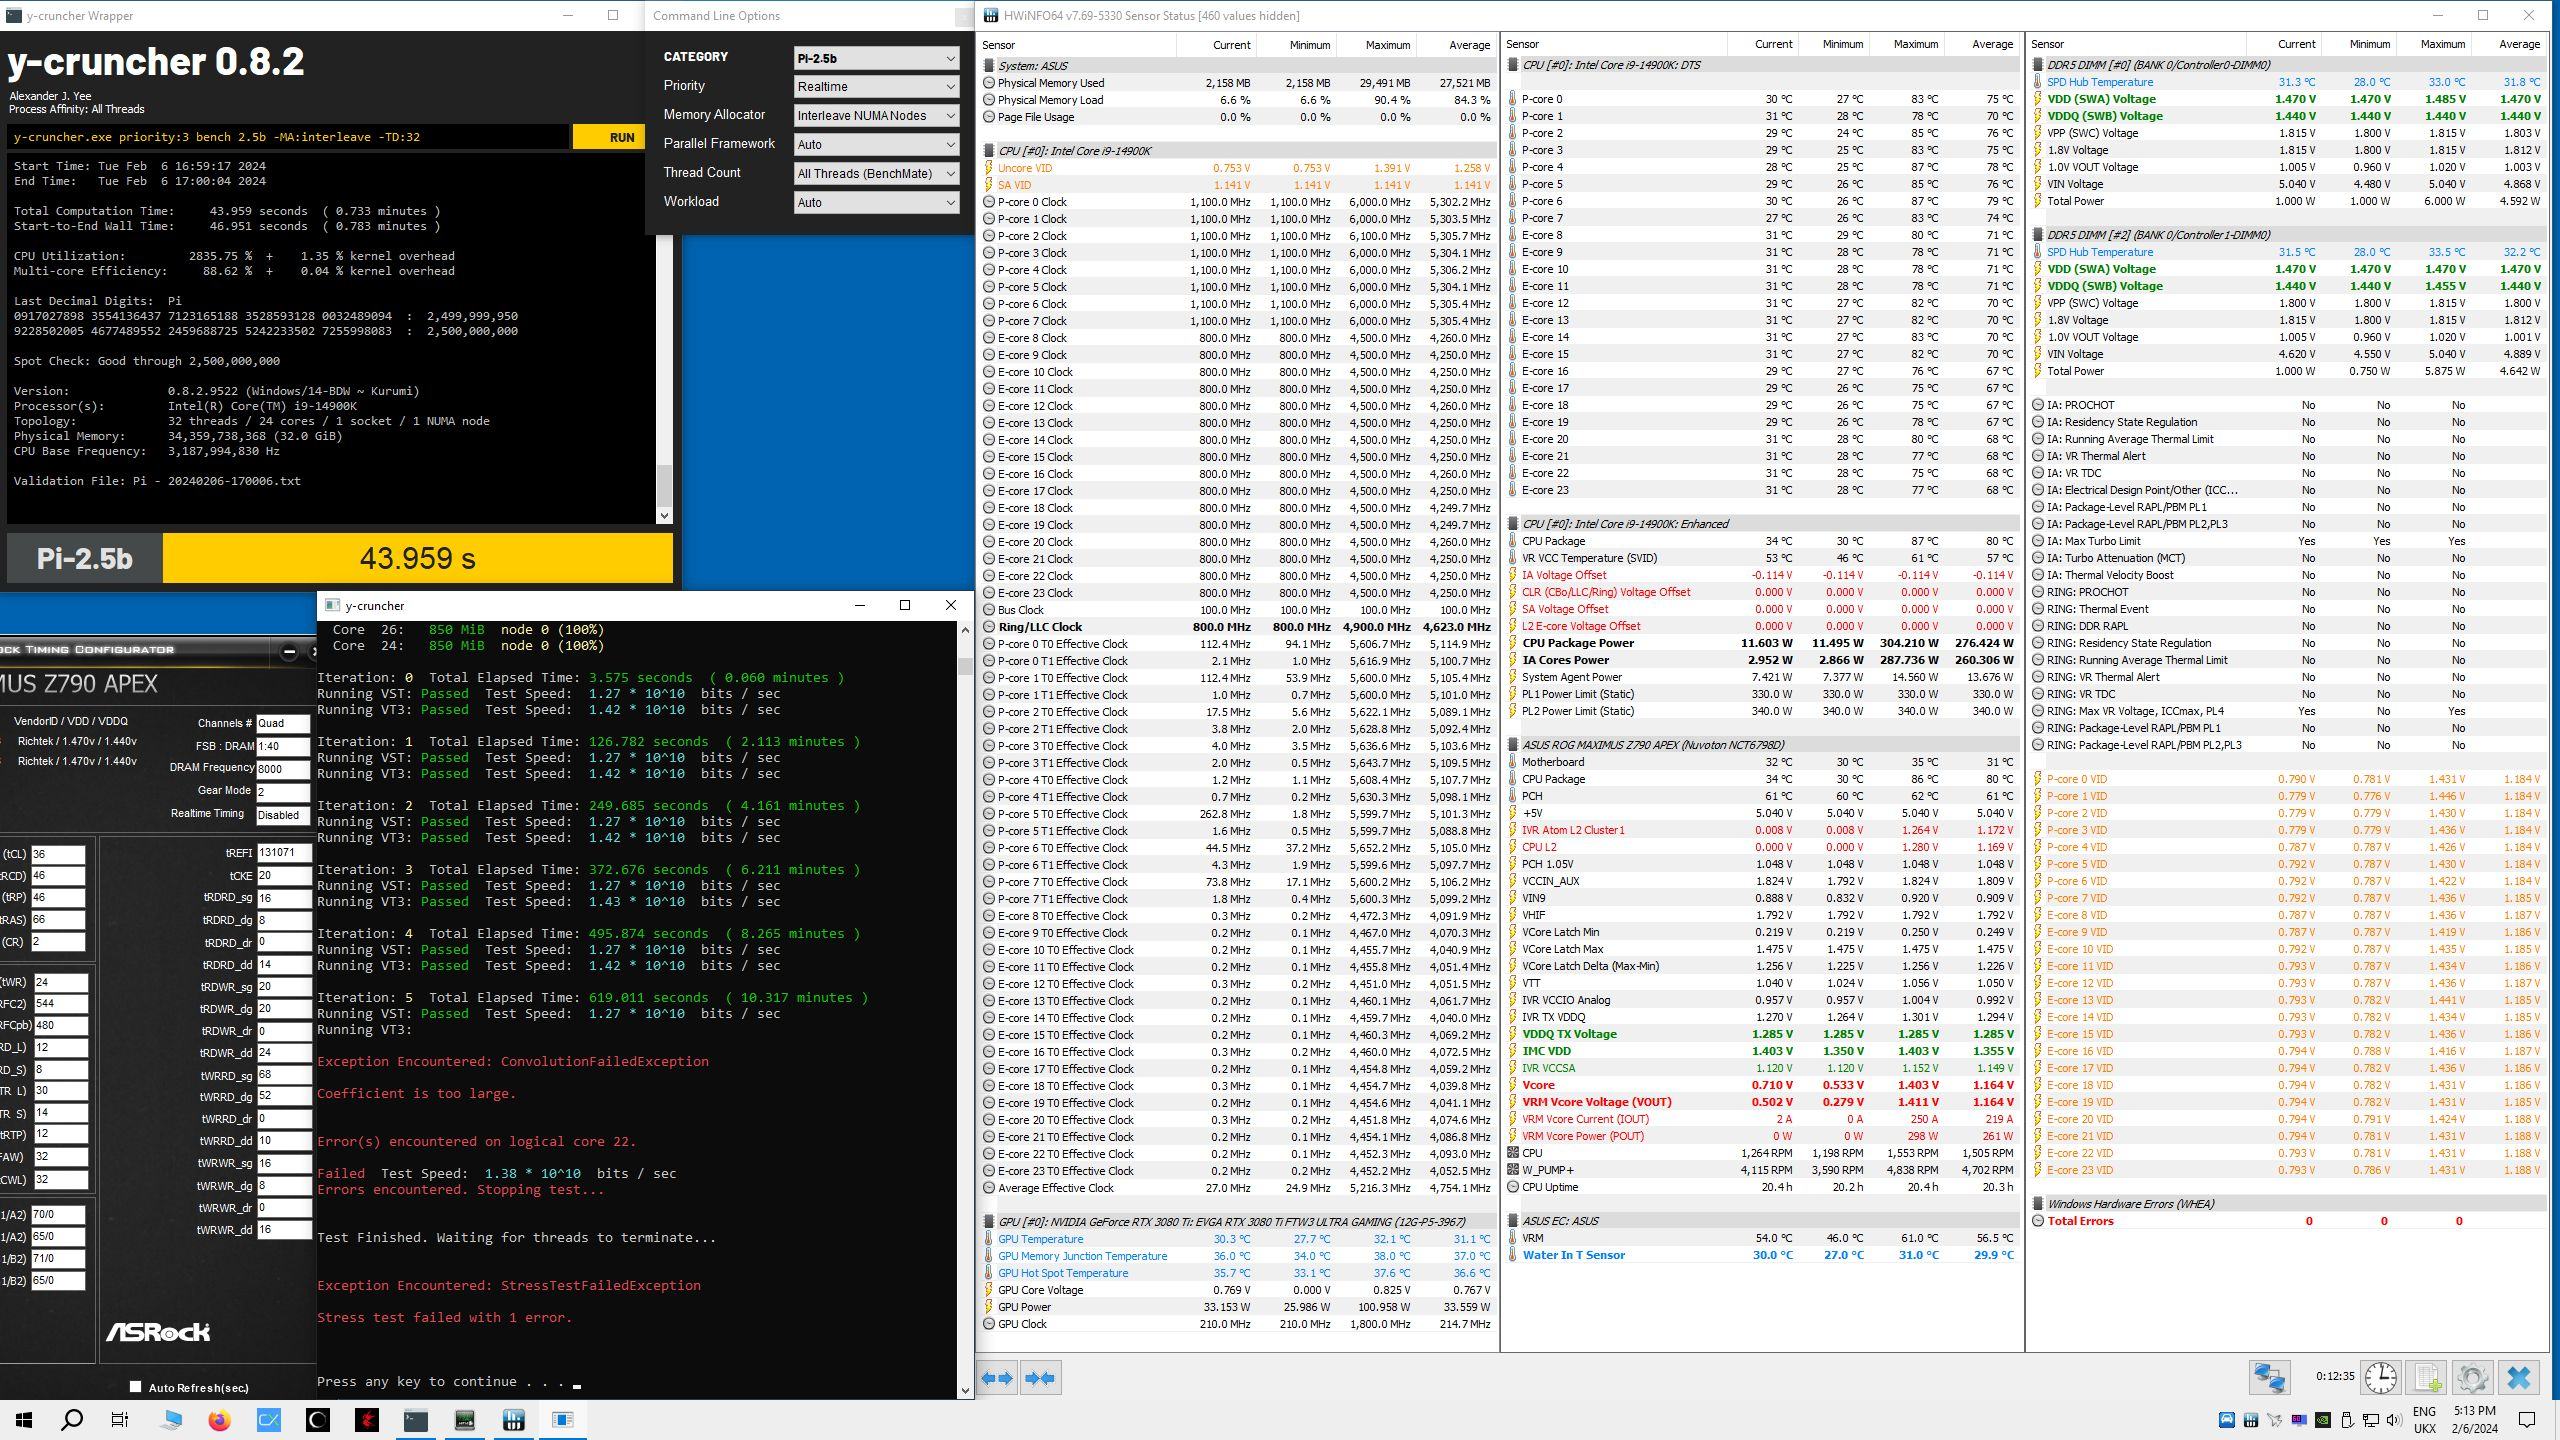Expand the Thread Count dropdown
The height and width of the screenshot is (1440, 2560).
[x=876, y=174]
